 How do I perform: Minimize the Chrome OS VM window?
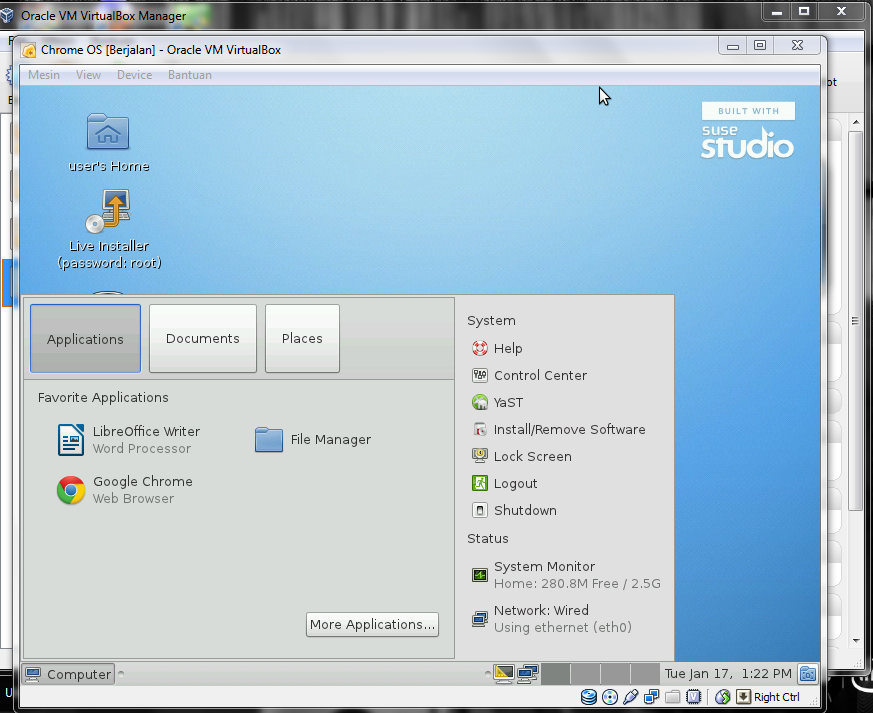[x=733, y=46]
